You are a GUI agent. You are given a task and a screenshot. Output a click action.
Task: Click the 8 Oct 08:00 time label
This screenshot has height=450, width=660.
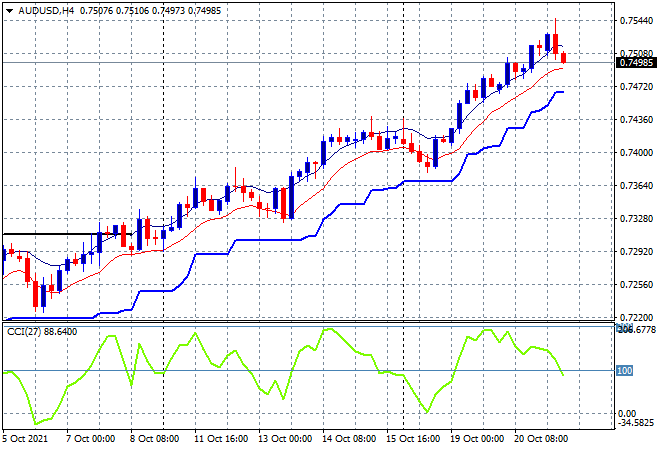pos(154,439)
